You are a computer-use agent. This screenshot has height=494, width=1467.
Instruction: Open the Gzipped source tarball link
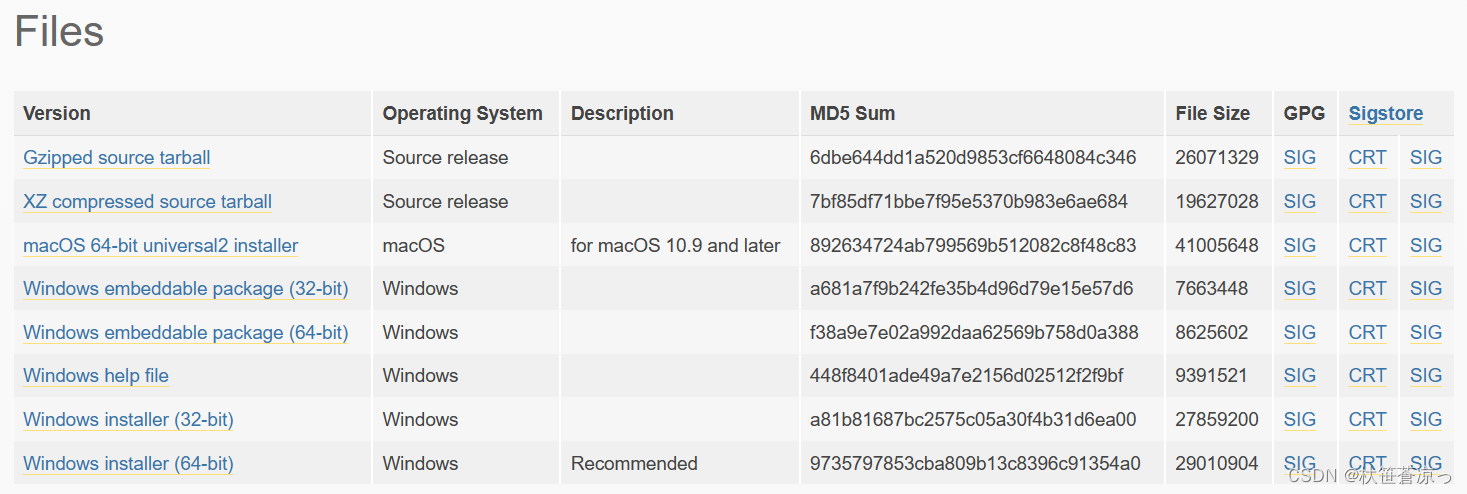tap(117, 158)
